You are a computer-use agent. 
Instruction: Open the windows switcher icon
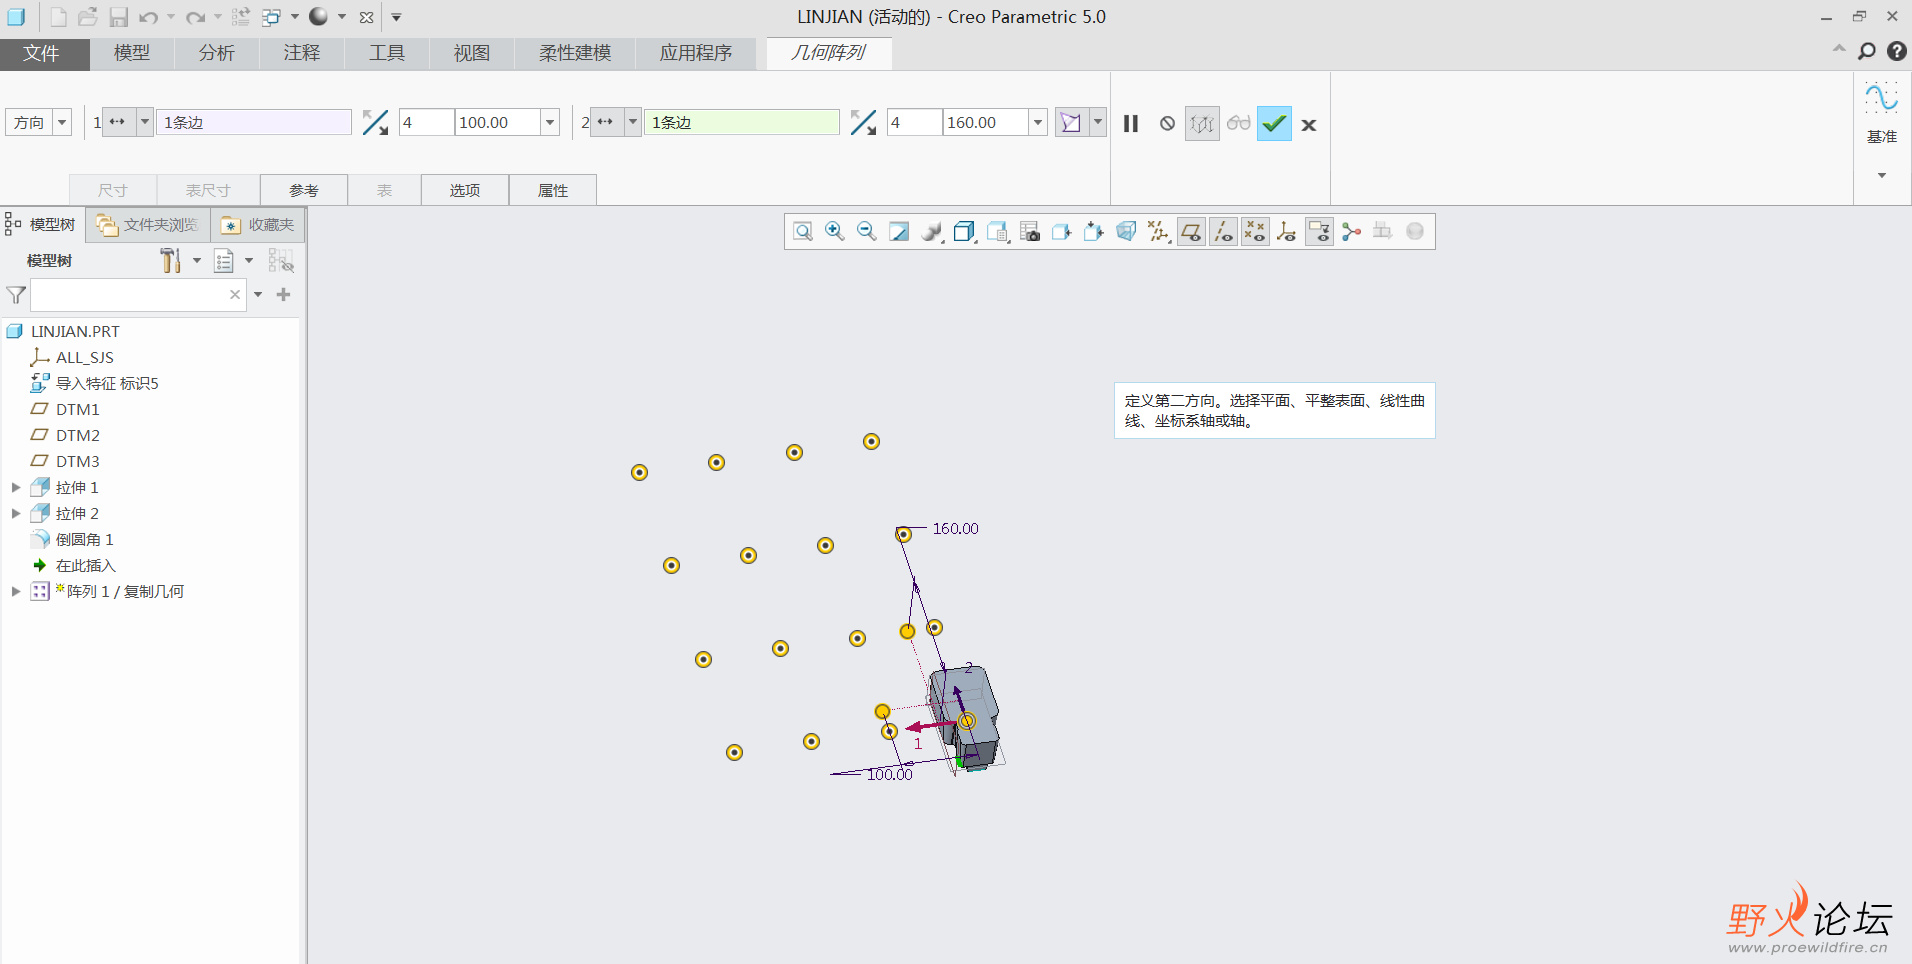[x=271, y=17]
